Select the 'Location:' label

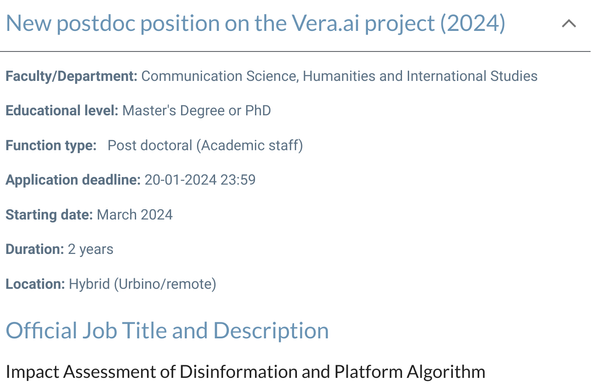35,284
